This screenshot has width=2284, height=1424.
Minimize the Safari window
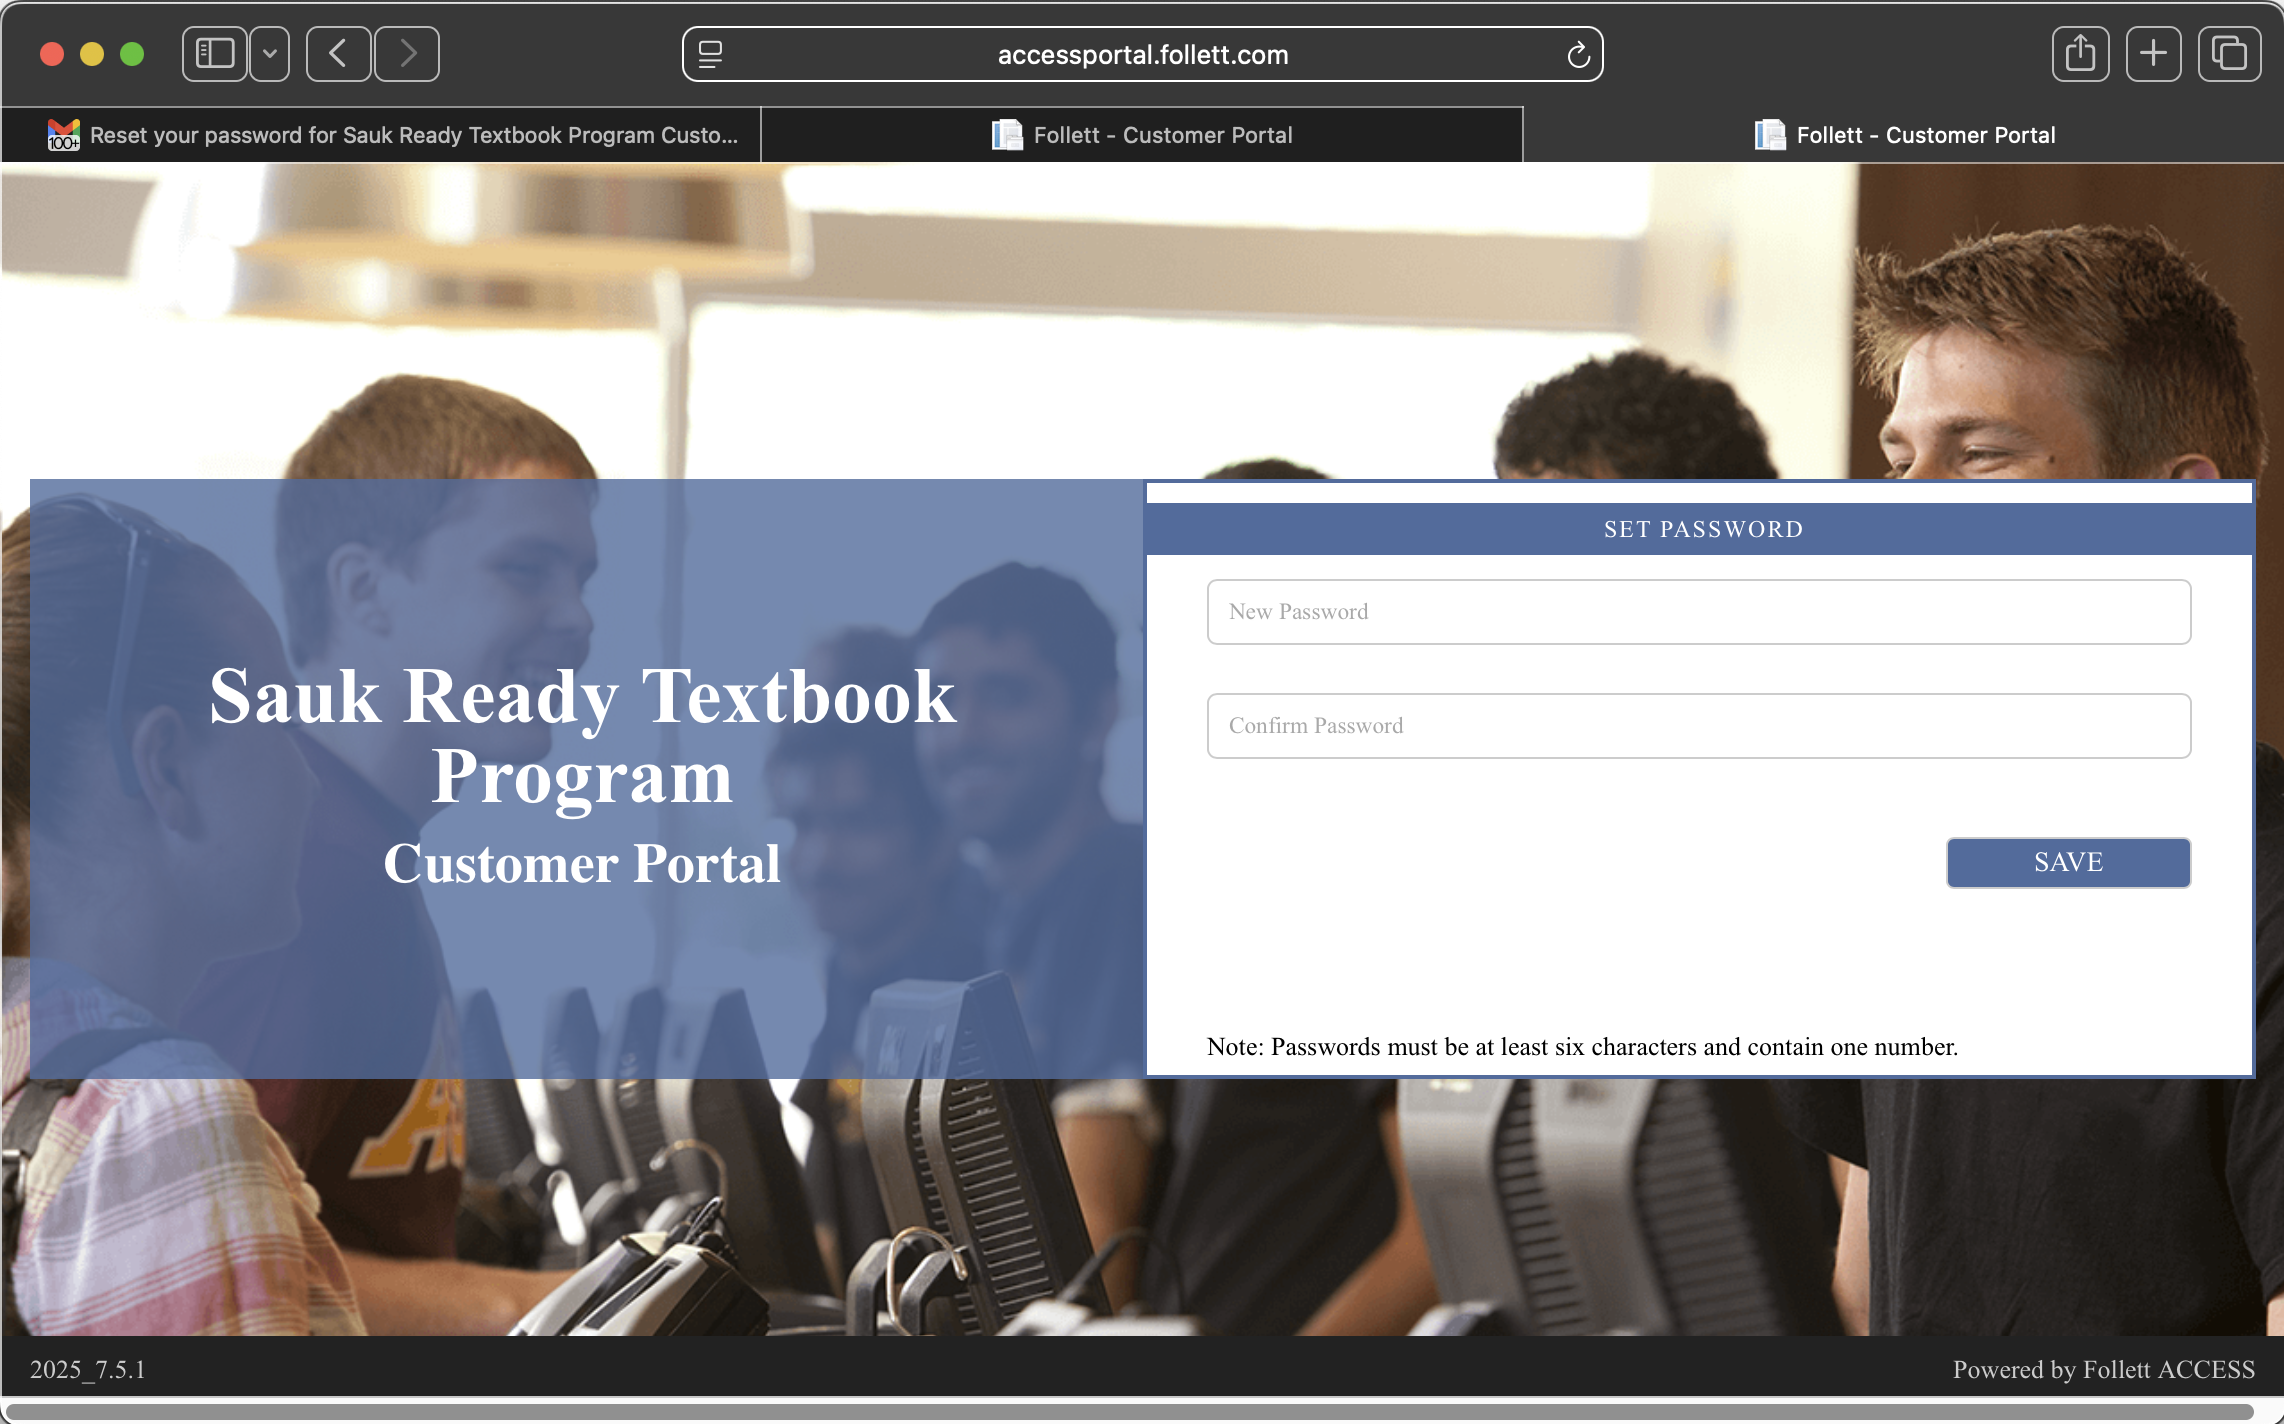pyautogui.click(x=92, y=54)
